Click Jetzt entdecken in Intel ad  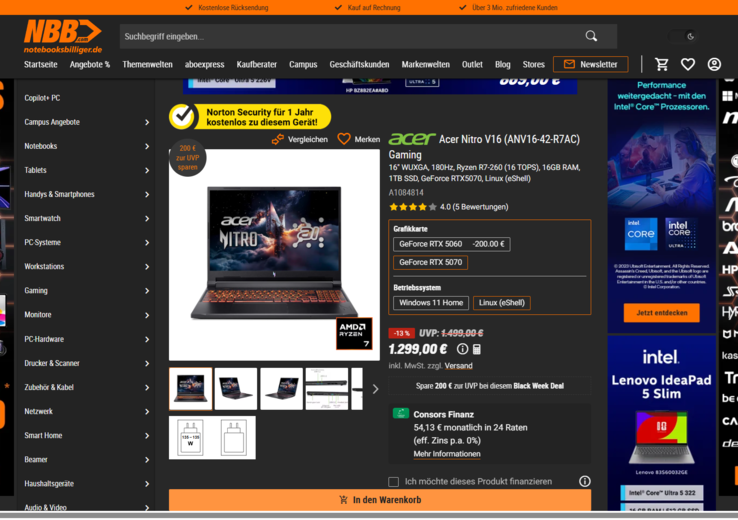coord(661,313)
